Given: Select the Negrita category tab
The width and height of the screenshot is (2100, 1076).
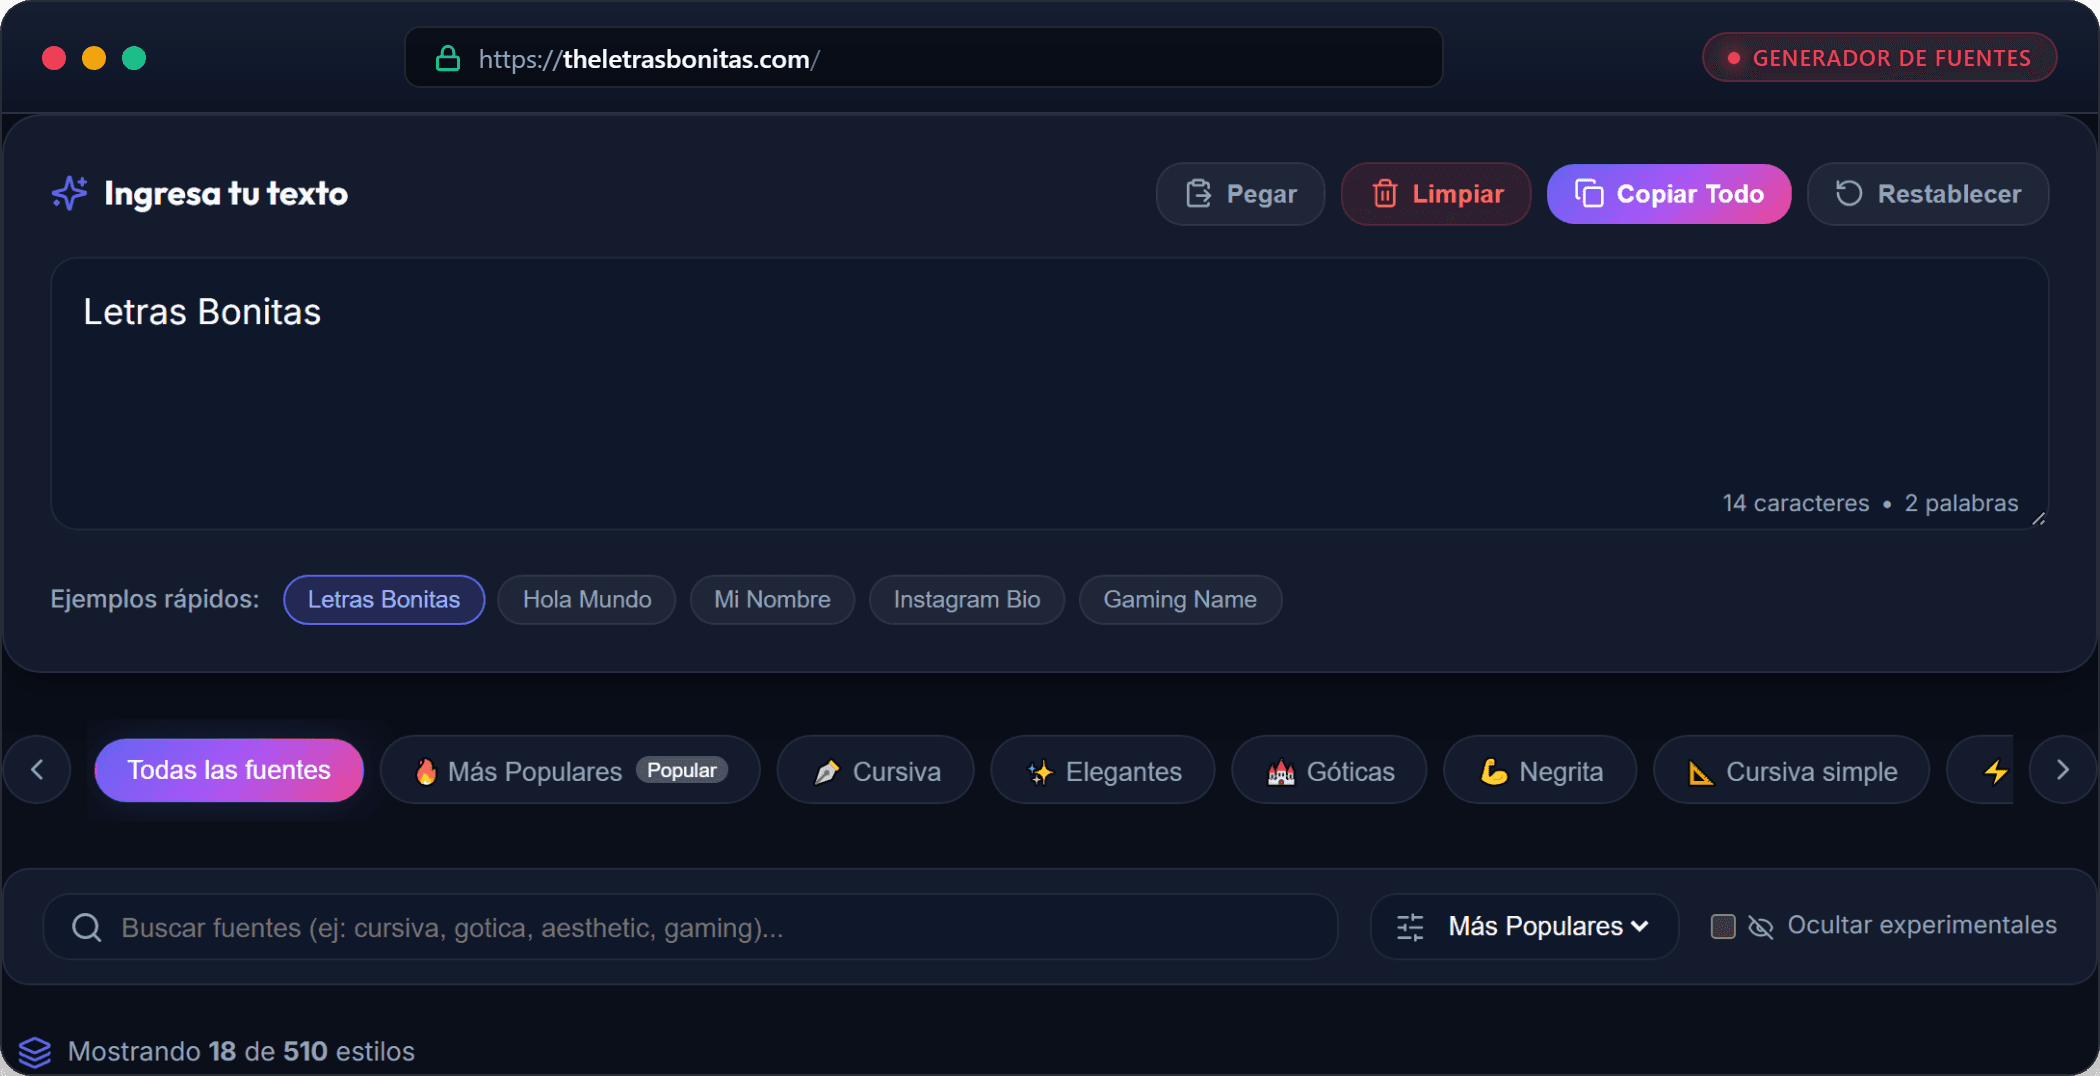Looking at the screenshot, I should tap(1540, 771).
